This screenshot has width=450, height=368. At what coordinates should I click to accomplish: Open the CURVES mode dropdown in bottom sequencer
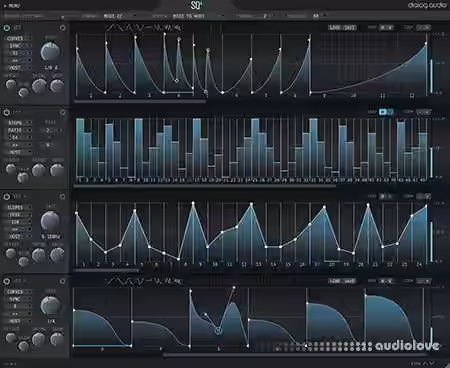click(19, 292)
